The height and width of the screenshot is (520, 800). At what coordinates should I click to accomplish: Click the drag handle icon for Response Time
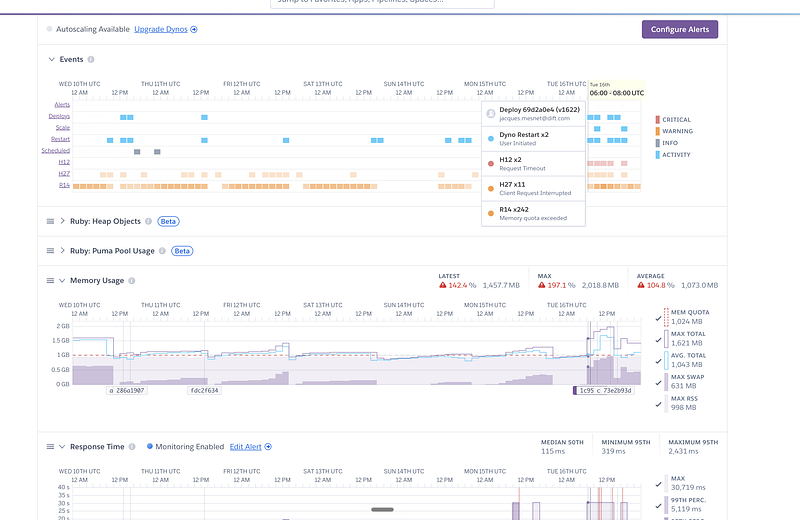point(50,447)
